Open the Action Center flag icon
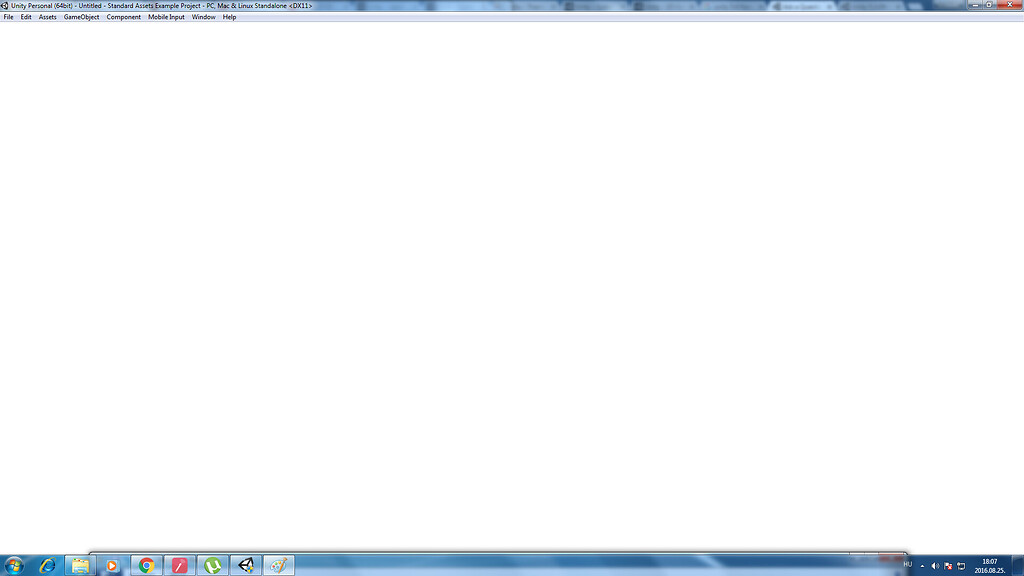 tap(948, 566)
